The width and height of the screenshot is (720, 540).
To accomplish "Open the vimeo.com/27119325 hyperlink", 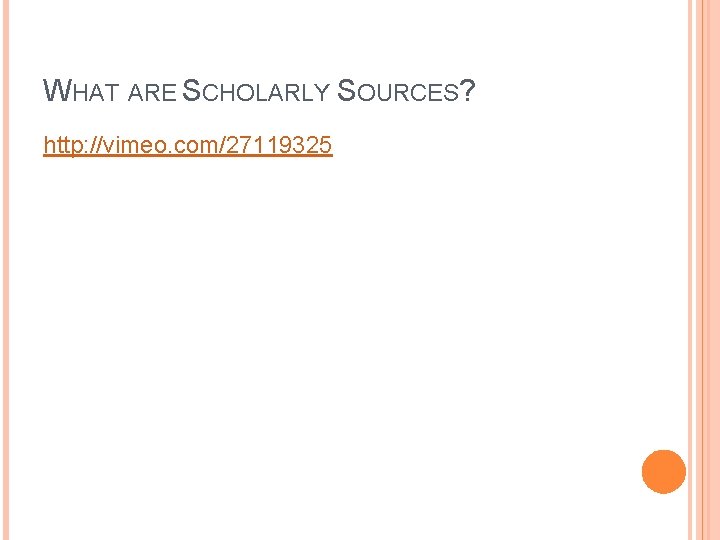I will click(x=188, y=146).
